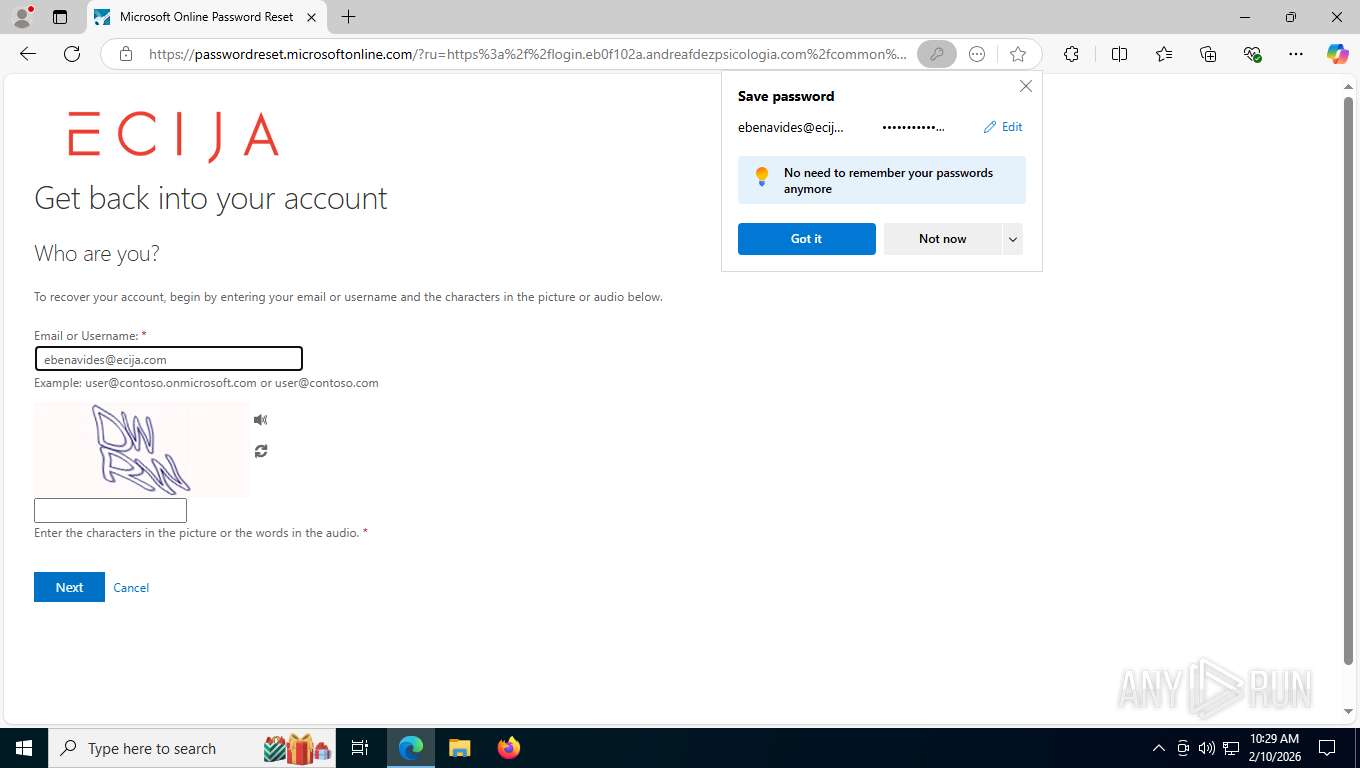Focus the captcha characters input box

point(110,510)
